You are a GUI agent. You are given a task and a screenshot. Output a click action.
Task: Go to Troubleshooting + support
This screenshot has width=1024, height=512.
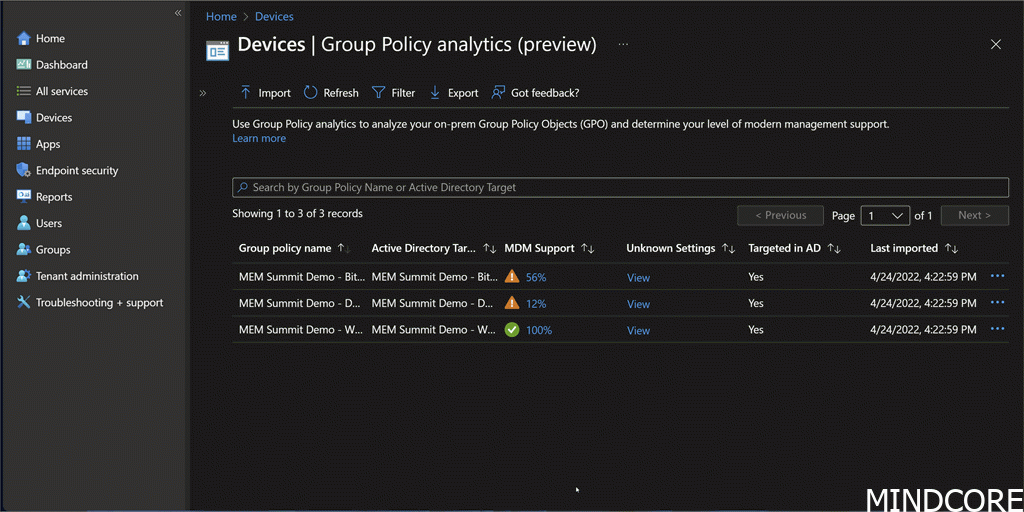click(98, 303)
